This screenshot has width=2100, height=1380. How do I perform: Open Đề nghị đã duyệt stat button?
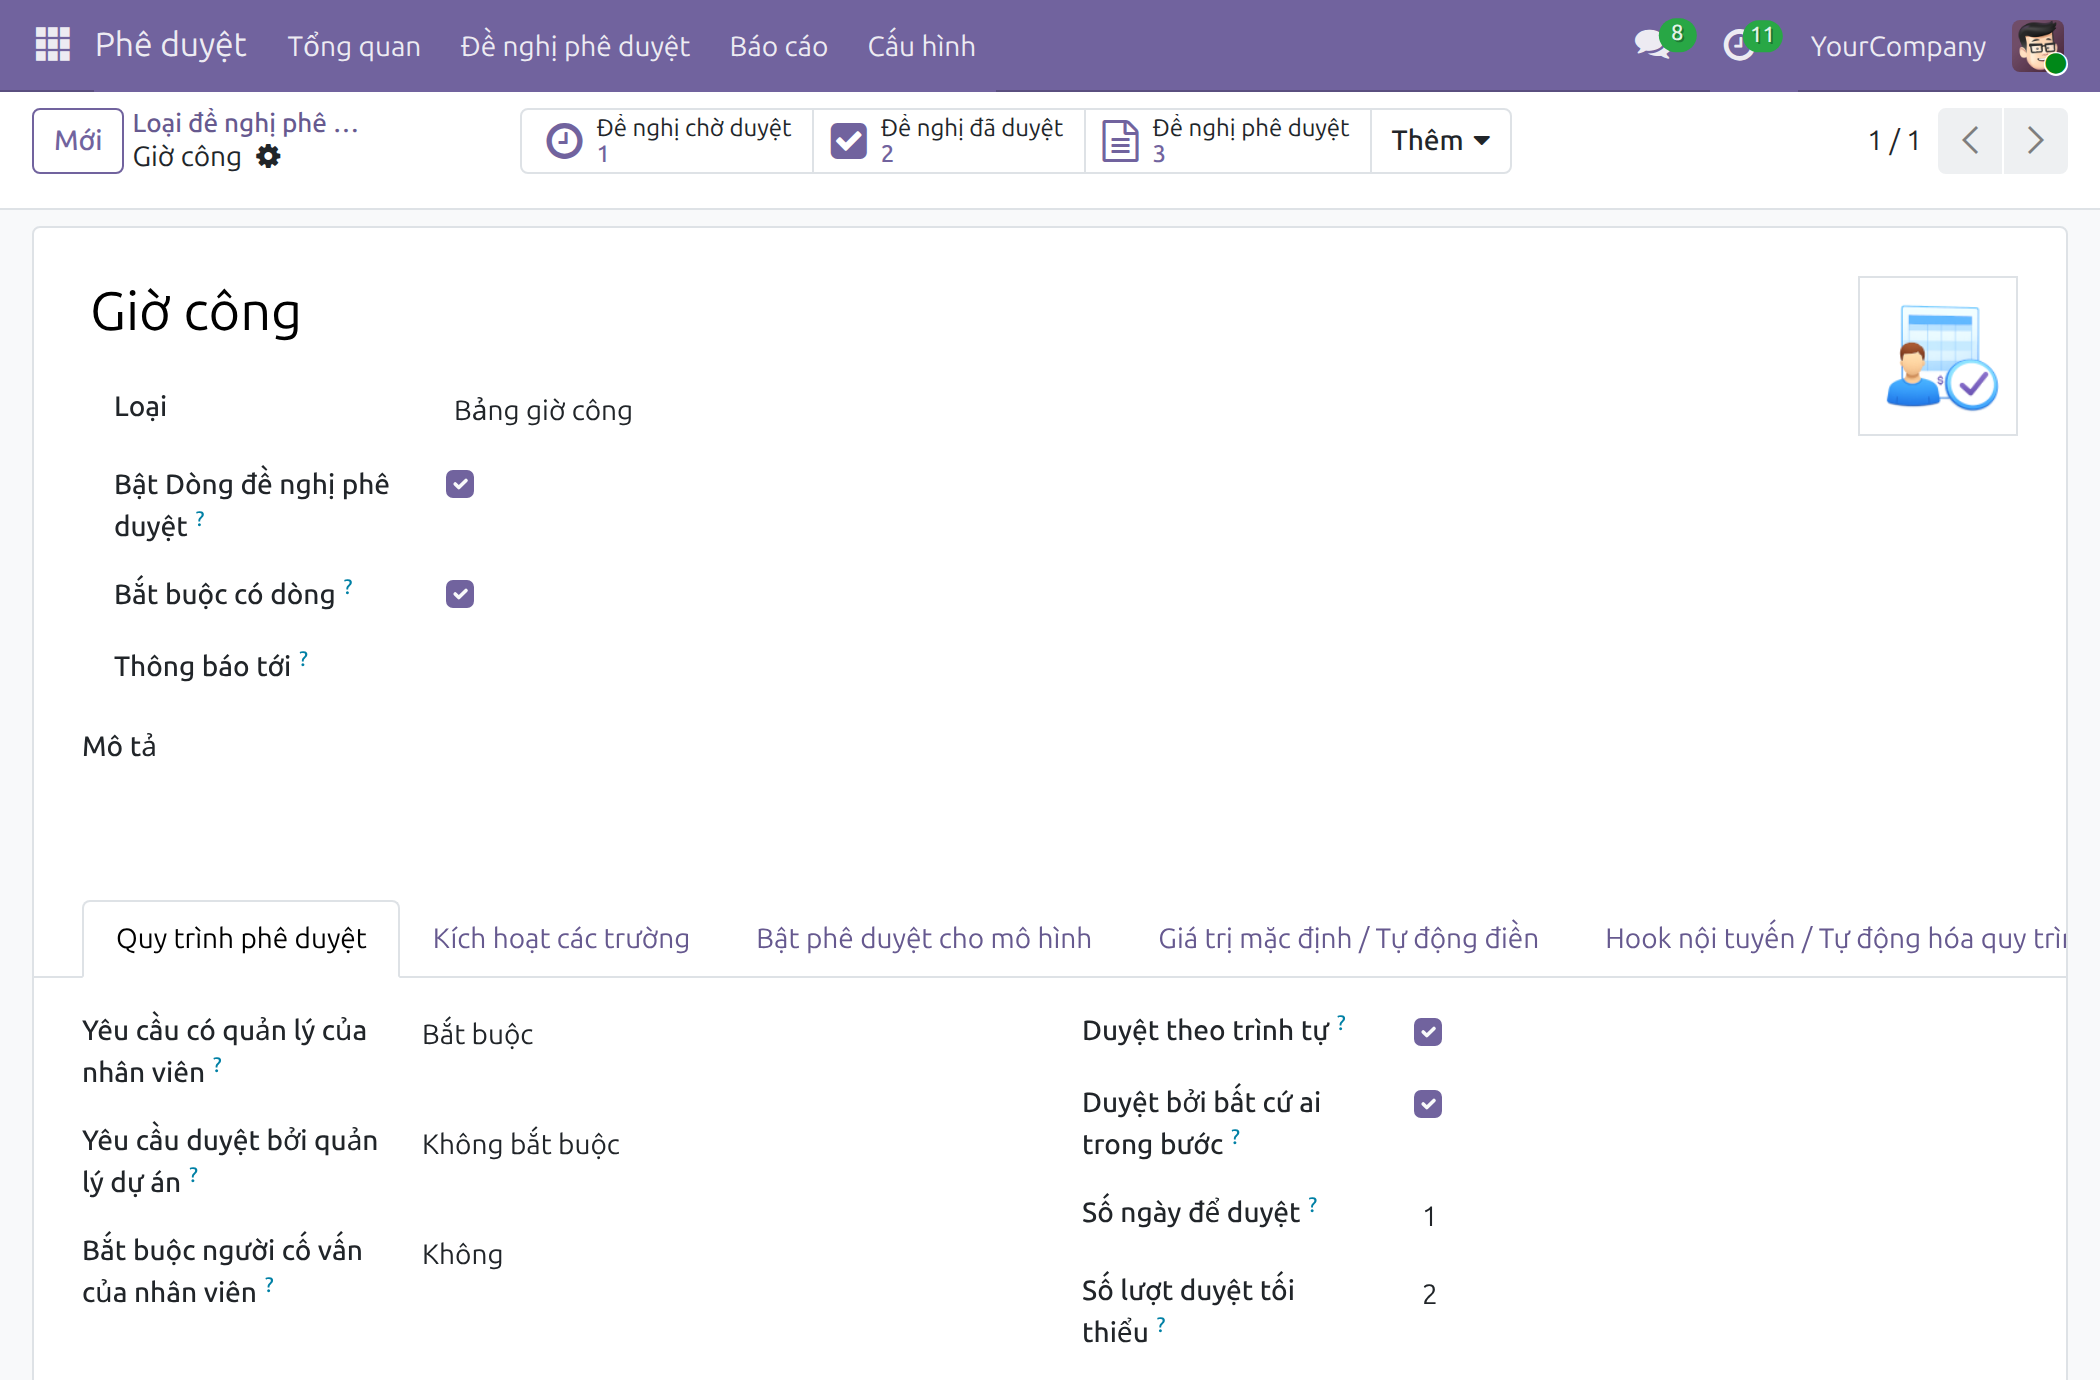click(949, 141)
